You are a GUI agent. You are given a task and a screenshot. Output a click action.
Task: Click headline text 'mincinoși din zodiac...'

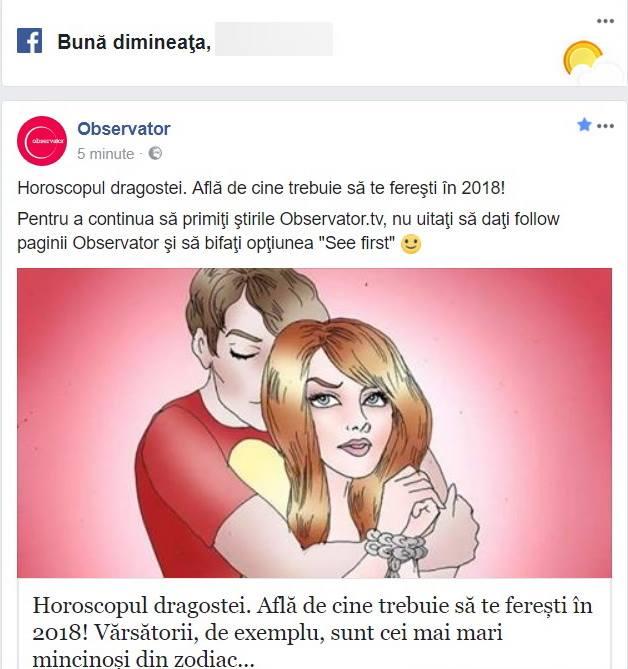click(143, 660)
